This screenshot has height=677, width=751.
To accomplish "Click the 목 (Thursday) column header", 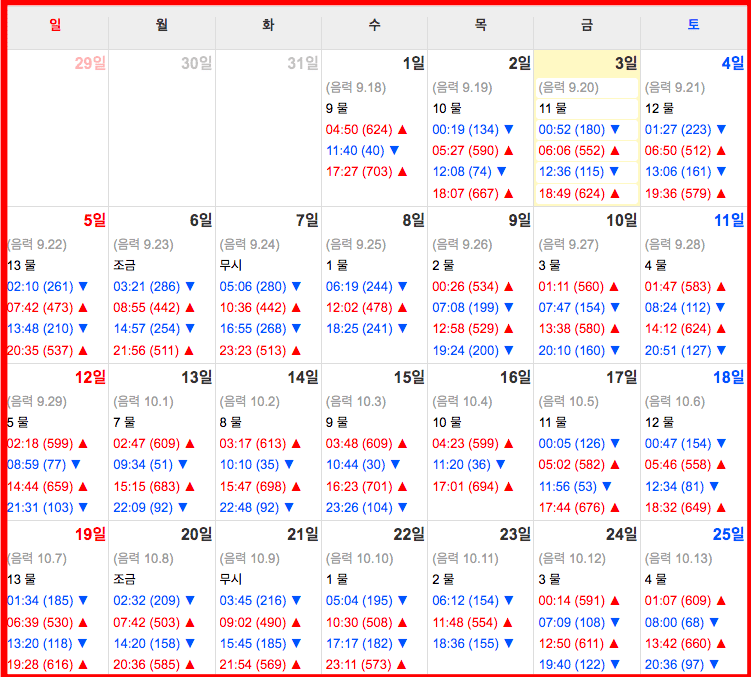I will point(481,24).
